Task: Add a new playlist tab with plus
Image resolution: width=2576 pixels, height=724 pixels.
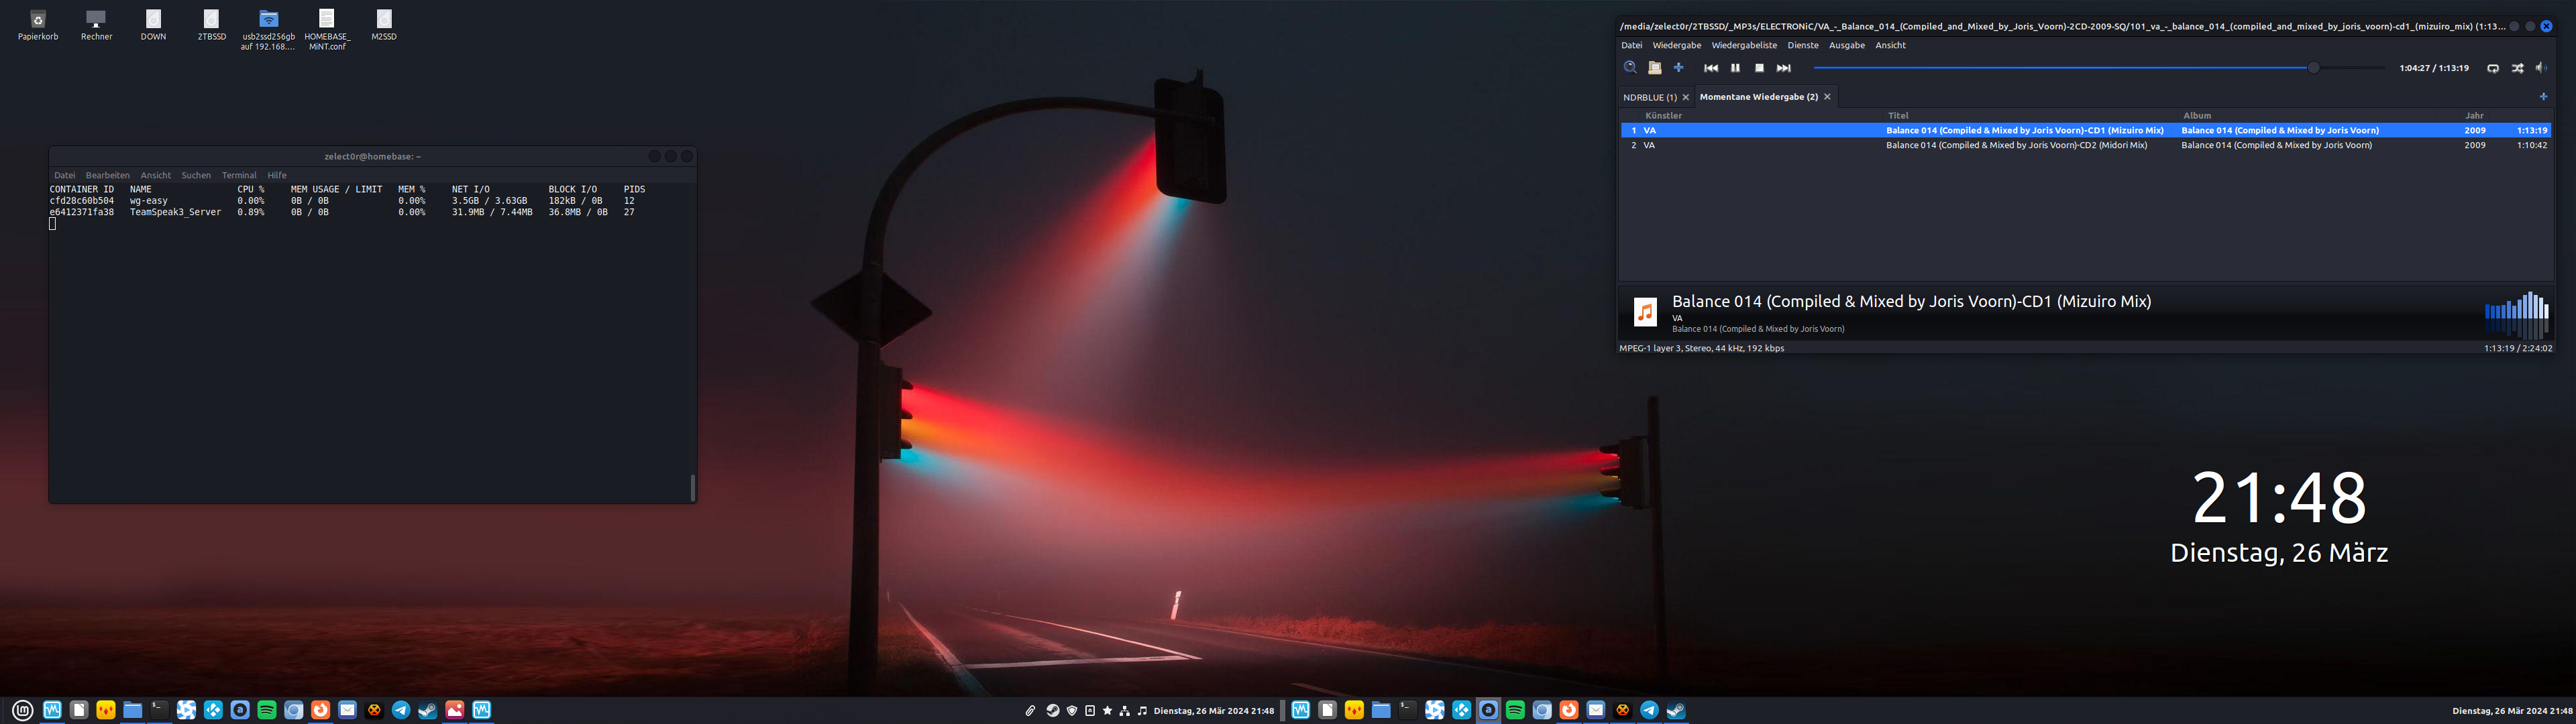Action: 2543,97
